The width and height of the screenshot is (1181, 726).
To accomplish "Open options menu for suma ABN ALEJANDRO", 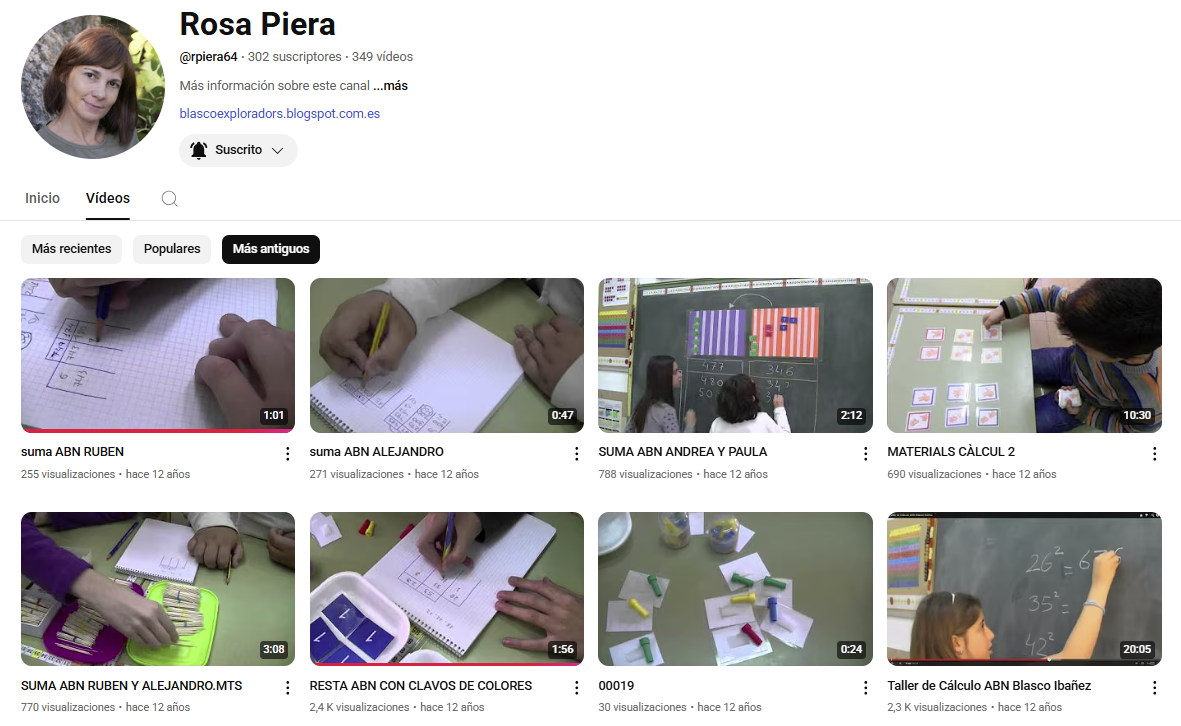I will point(576,453).
